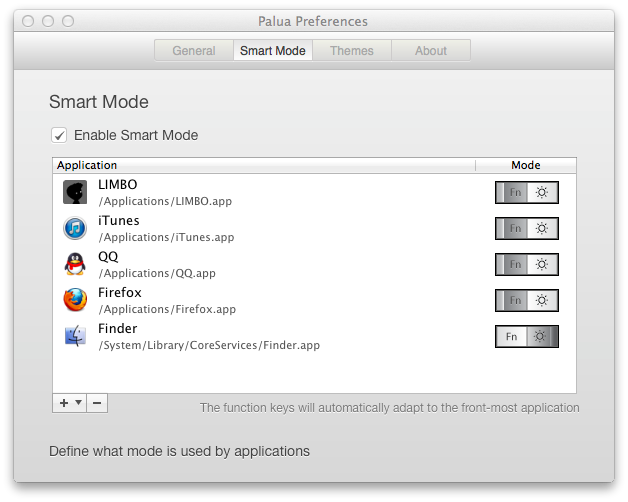The image size is (628, 502).
Task: Select the Smart Mode tab
Action: click(273, 50)
